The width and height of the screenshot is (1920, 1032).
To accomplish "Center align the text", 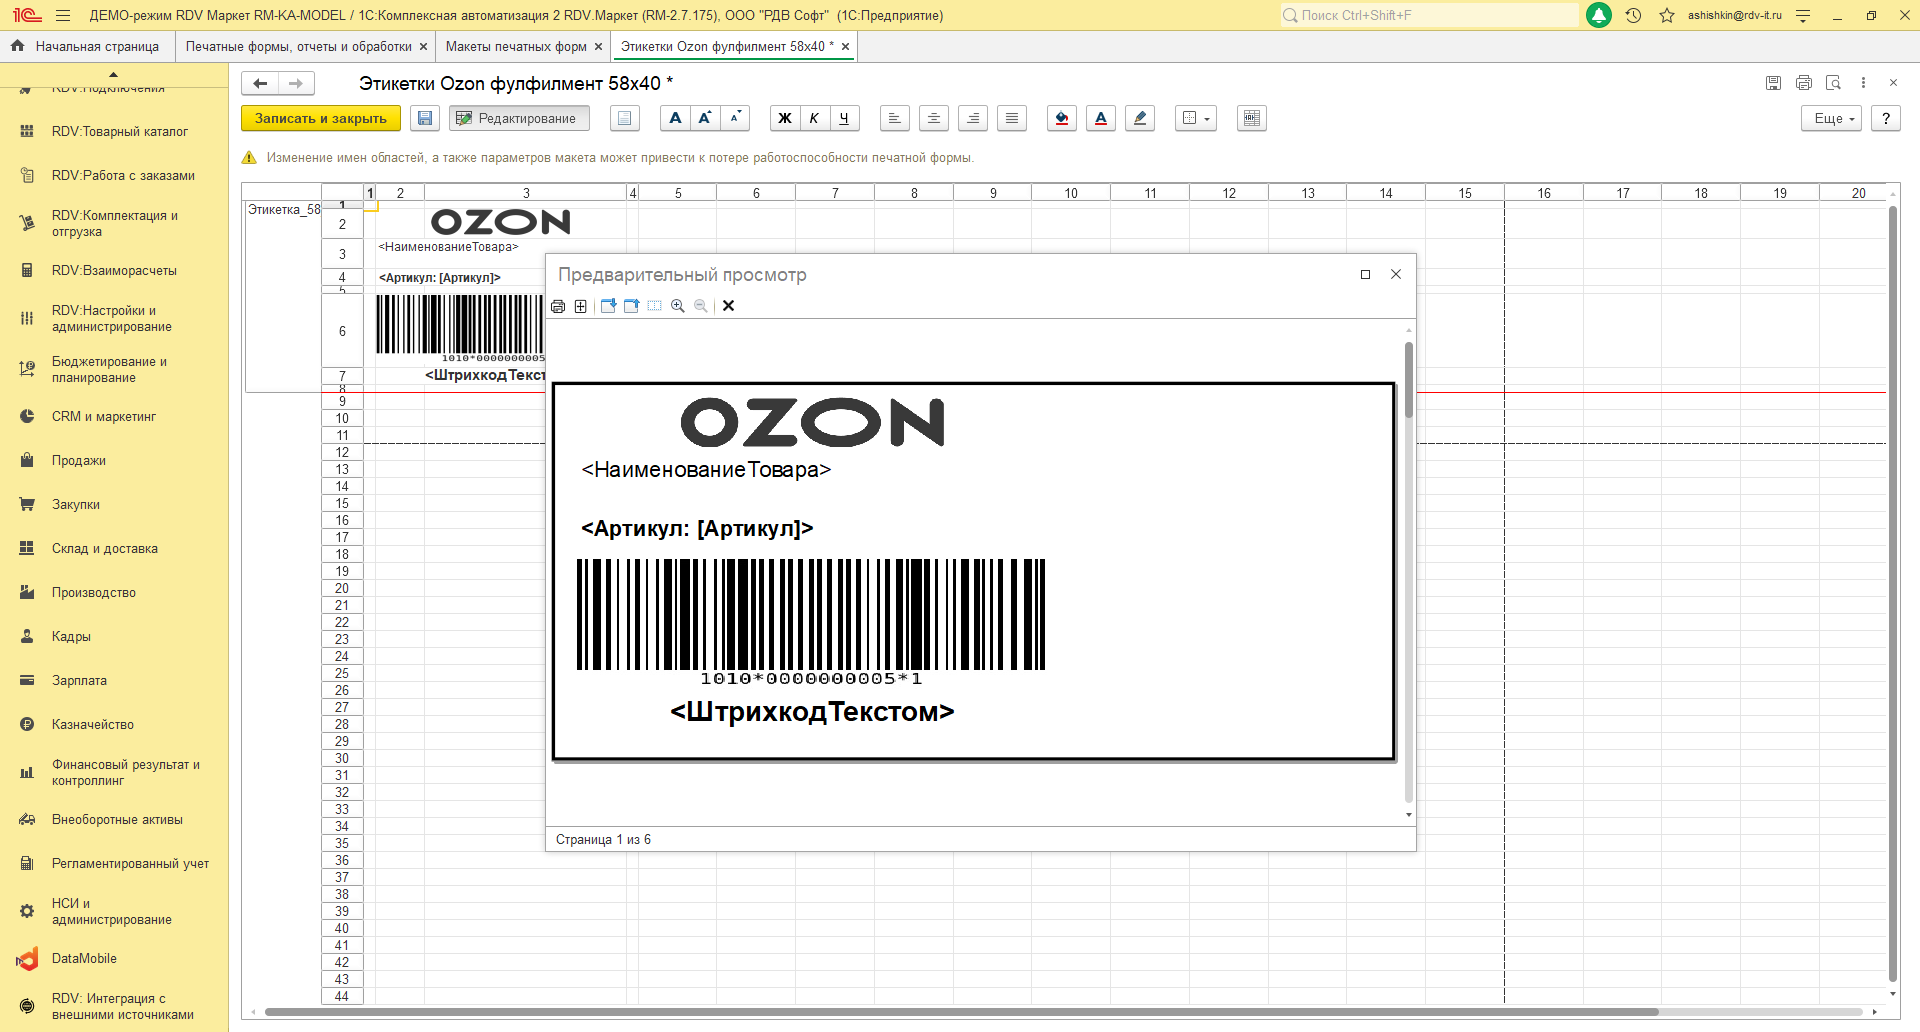I will tap(934, 118).
